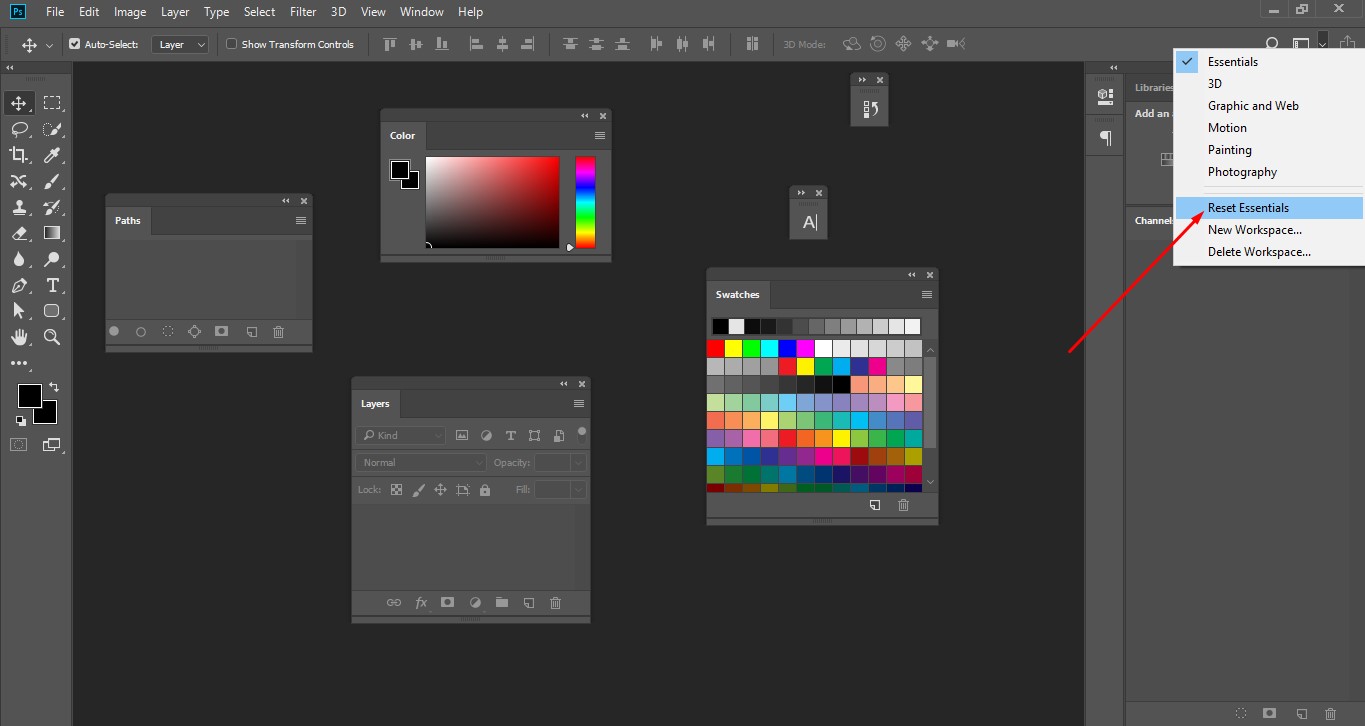Image resolution: width=1365 pixels, height=726 pixels.
Task: Open the Filter menu
Action: (x=302, y=11)
